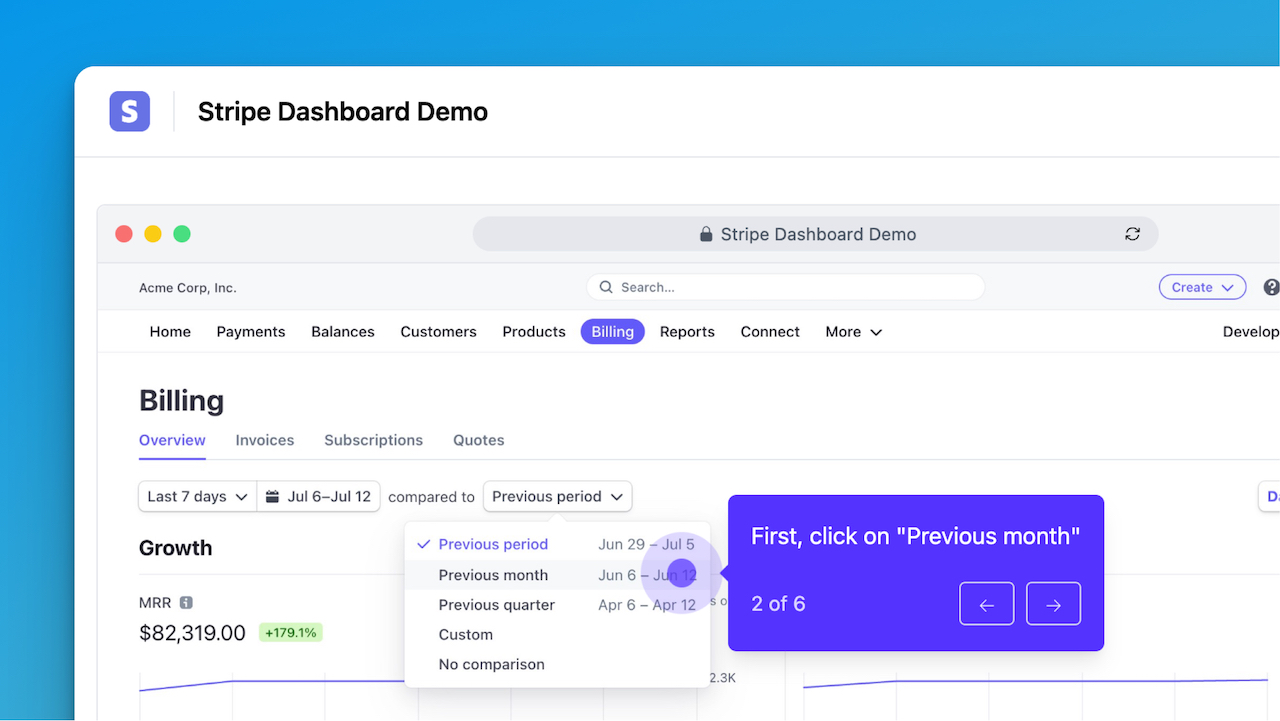The height and width of the screenshot is (721, 1280).
Task: Select "Previous period" option
Action: [557, 544]
